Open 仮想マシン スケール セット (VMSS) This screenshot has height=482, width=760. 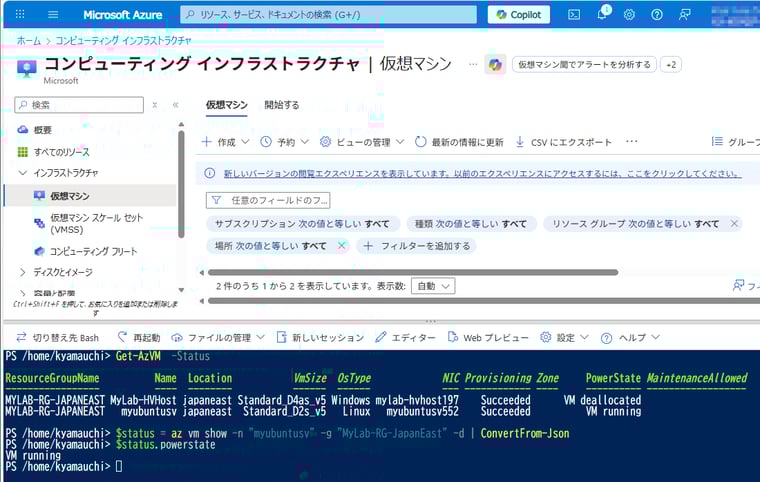pyautogui.click(x=96, y=224)
